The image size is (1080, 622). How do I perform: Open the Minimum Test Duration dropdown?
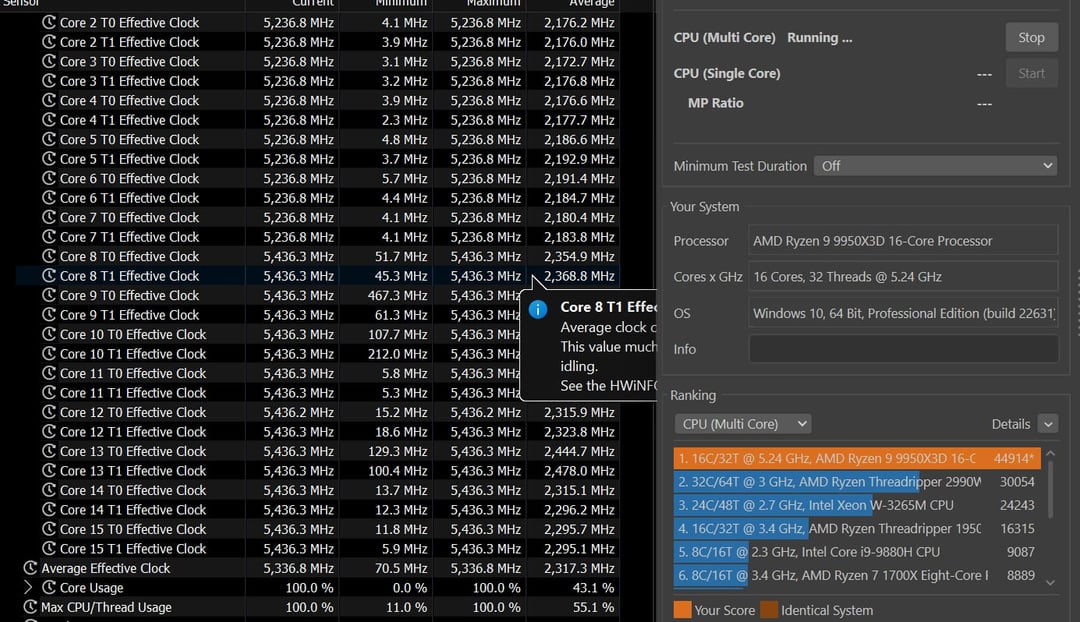pos(935,166)
